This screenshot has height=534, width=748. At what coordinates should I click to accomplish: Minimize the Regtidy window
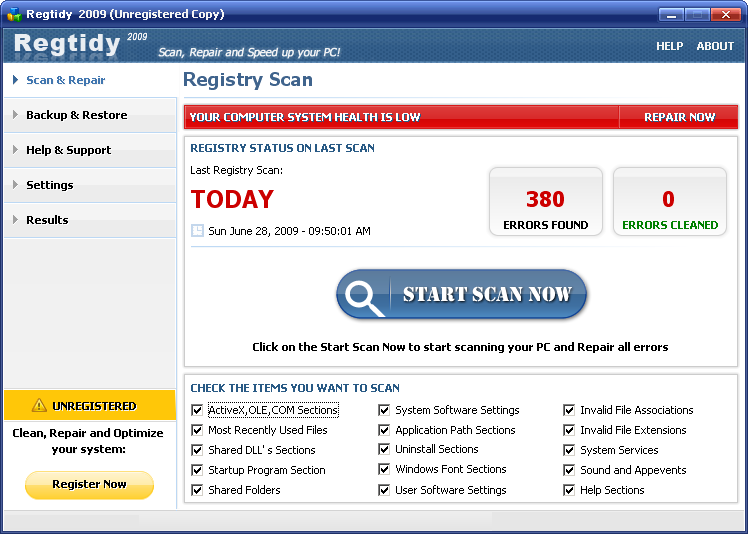[671, 15]
